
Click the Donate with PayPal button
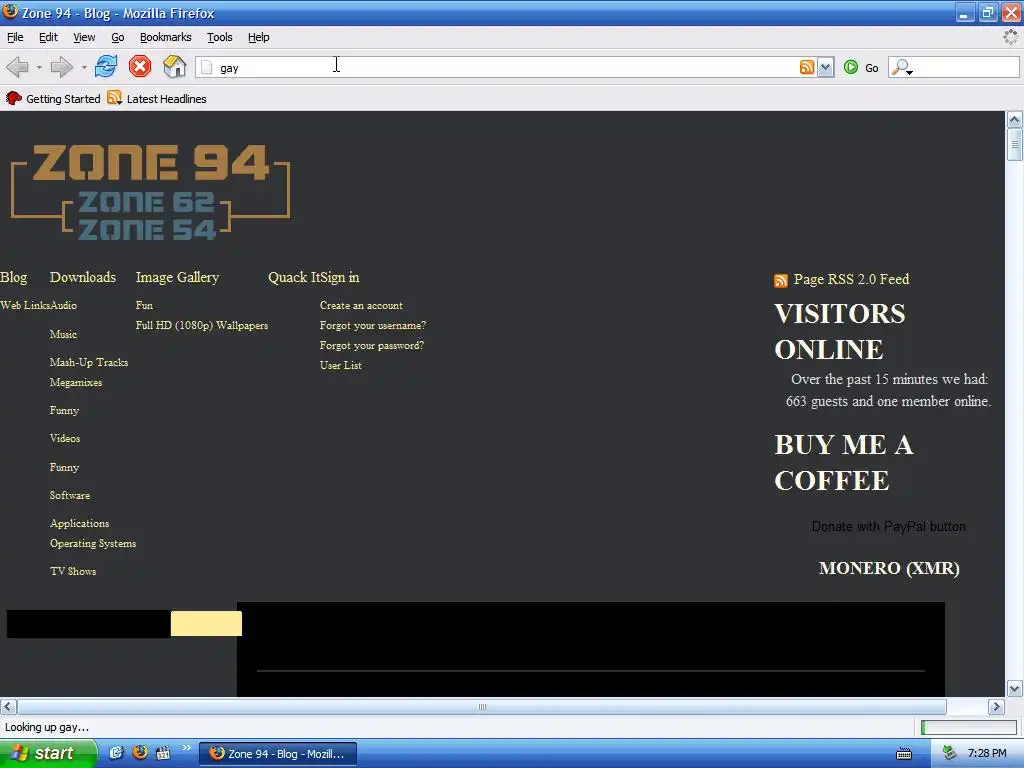[x=888, y=526]
